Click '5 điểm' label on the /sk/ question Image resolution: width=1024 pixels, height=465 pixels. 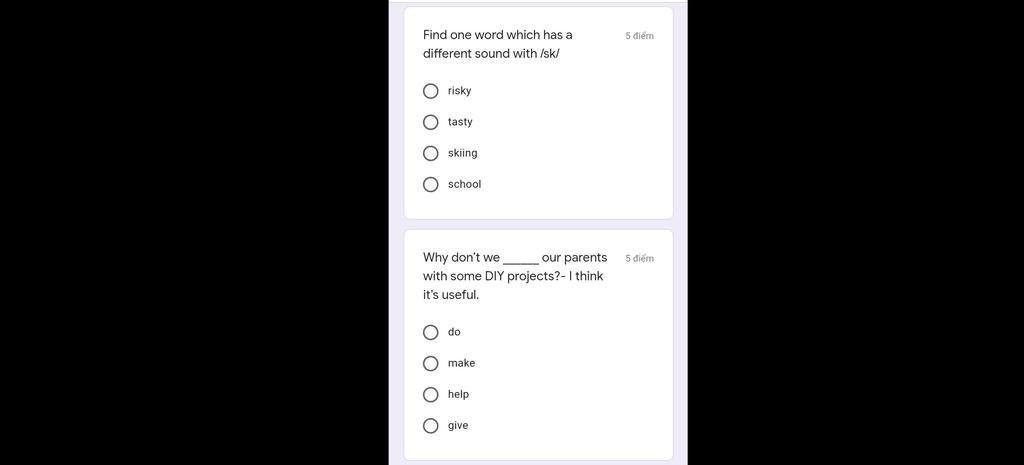click(640, 36)
